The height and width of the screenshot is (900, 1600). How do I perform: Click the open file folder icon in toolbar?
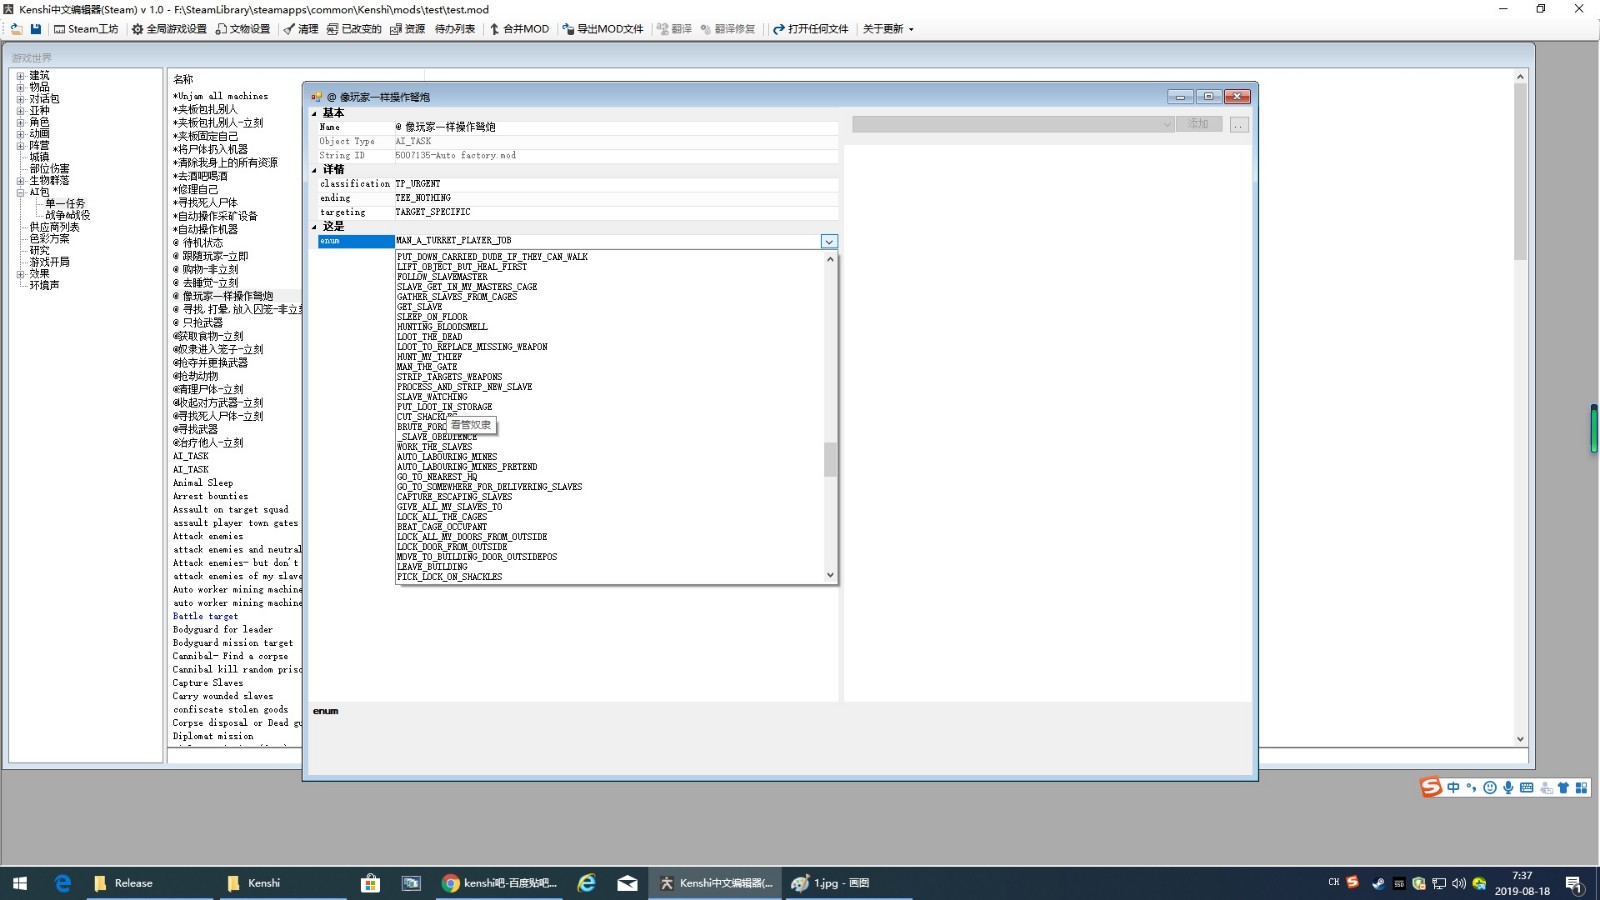(x=16, y=29)
